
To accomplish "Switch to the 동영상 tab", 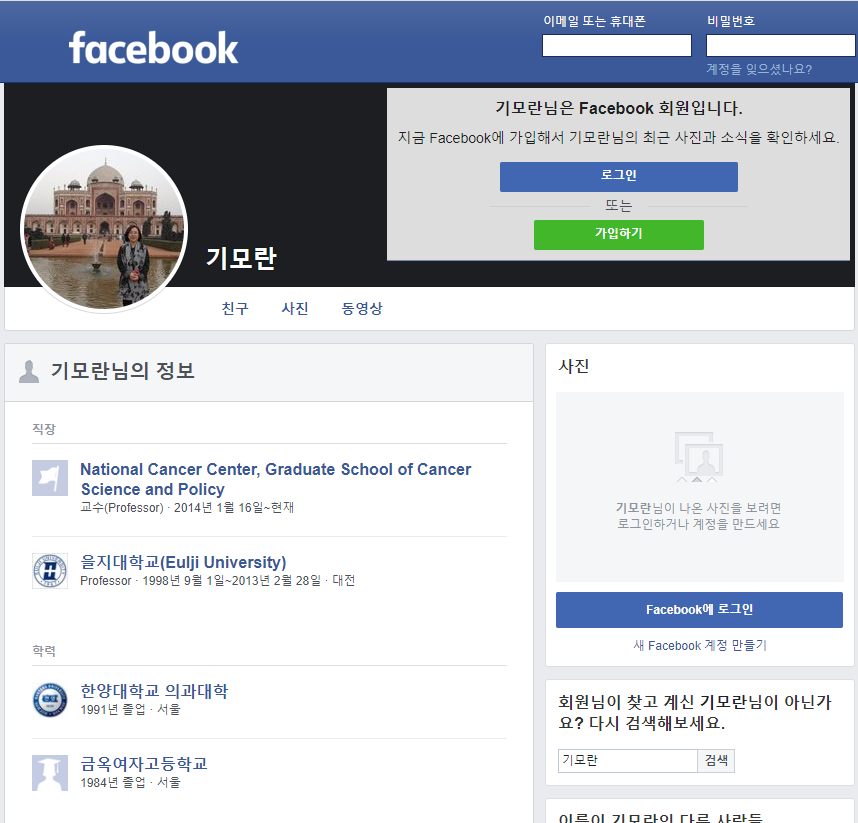I will 362,308.
